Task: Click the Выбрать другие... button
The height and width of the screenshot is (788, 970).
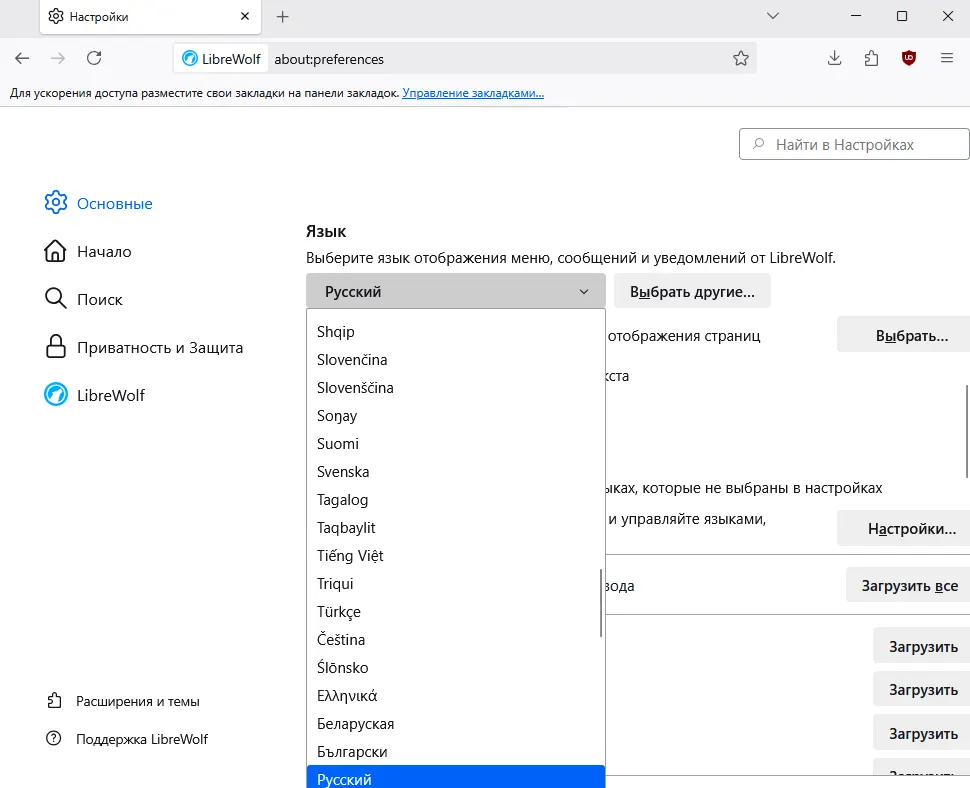Action: pyautogui.click(x=692, y=292)
